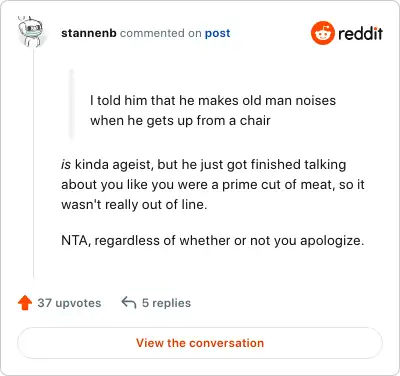Click "when he gets up from a chair" line
400x376 pixels.
(180, 121)
